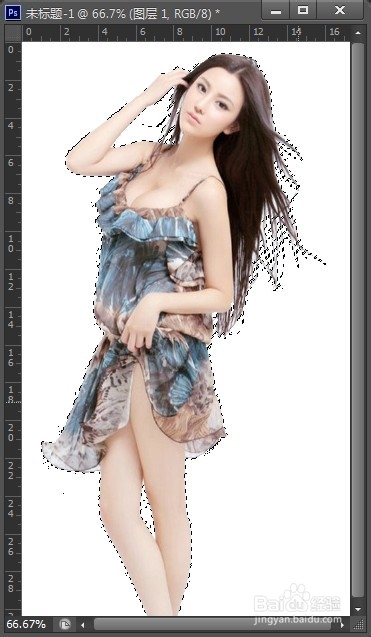Viewport: 371px width, 637px height.
Task: Click the horizontal scrollbar right arrow
Action: tap(343, 624)
